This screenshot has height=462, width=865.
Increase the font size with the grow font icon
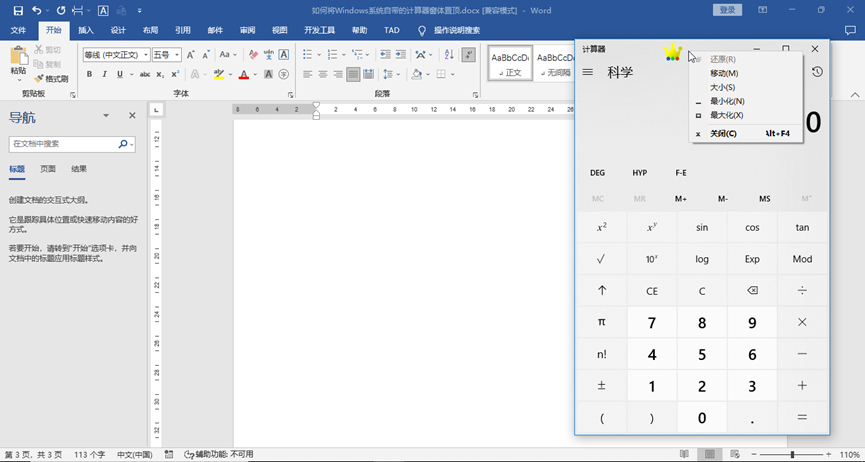[x=190, y=55]
